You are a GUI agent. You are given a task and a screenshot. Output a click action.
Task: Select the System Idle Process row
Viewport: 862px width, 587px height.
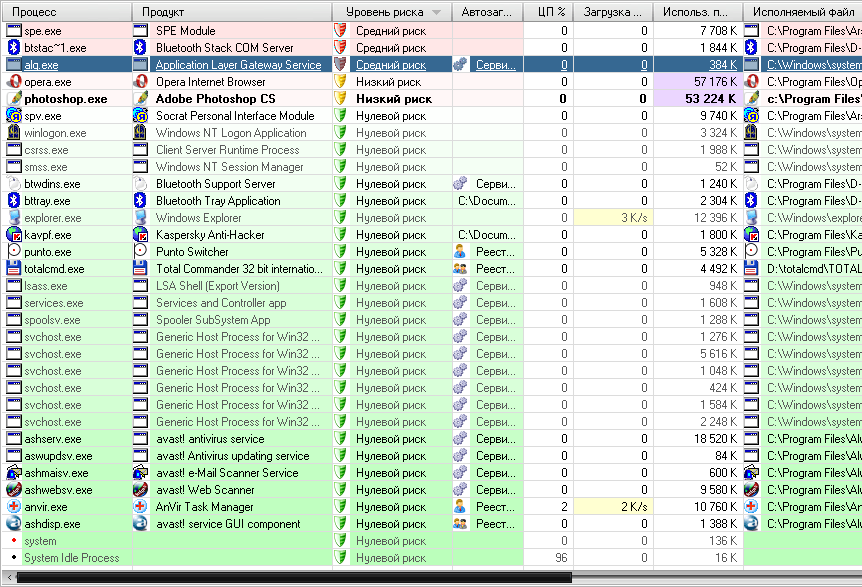coord(431,558)
